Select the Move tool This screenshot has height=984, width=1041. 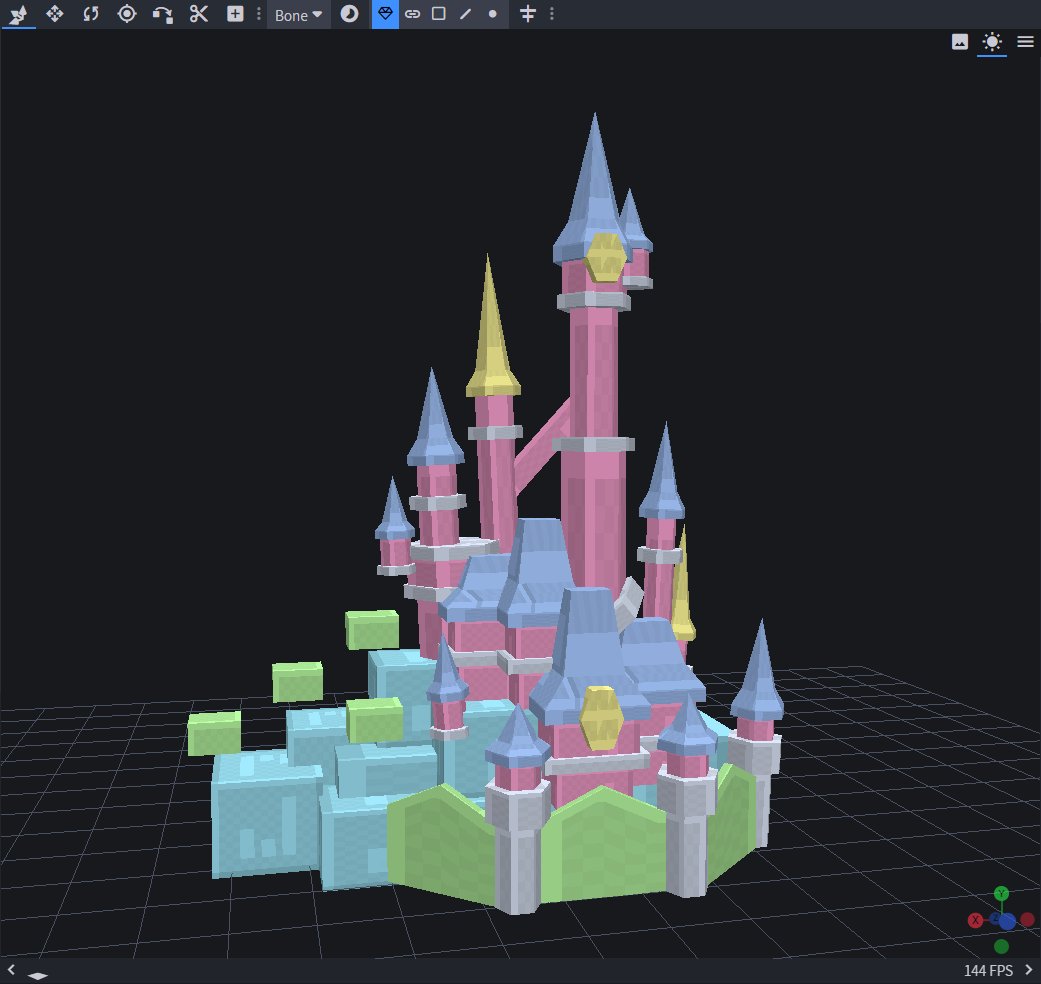(x=54, y=14)
